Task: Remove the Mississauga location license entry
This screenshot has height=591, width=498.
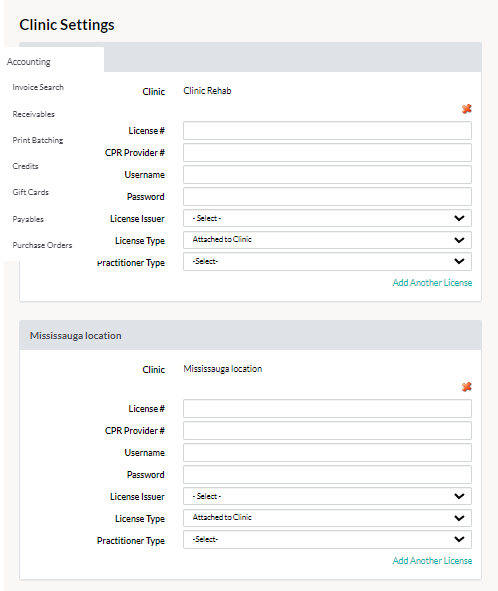Action: coord(467,387)
